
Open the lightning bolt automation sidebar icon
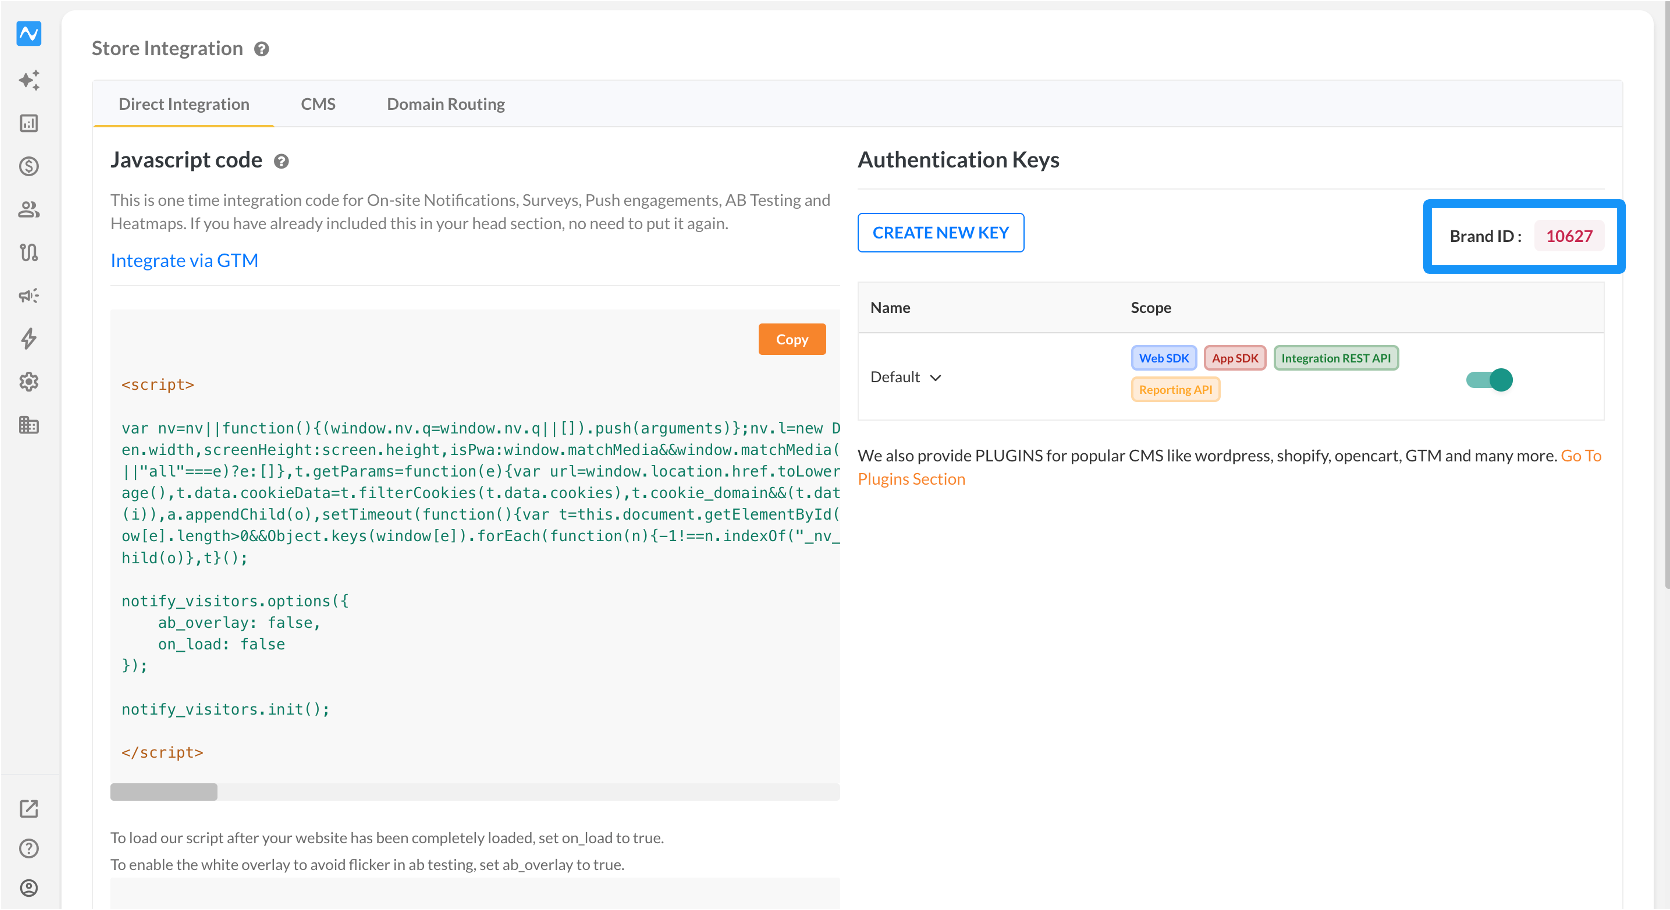[x=29, y=338]
